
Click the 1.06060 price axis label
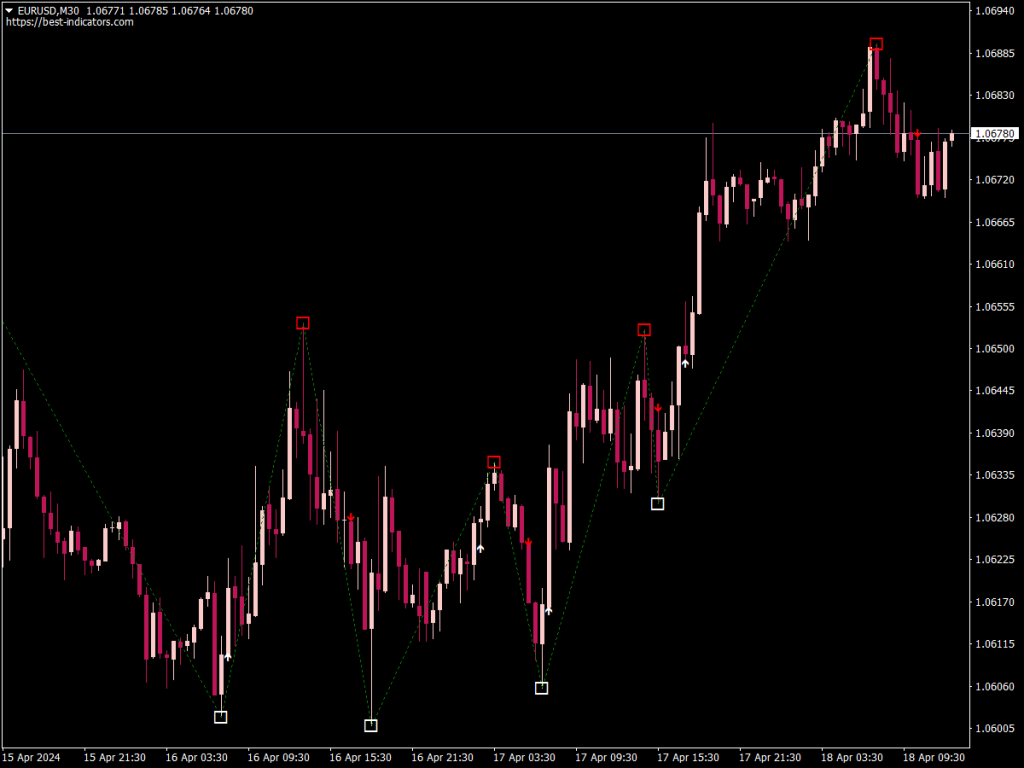pyautogui.click(x=995, y=686)
